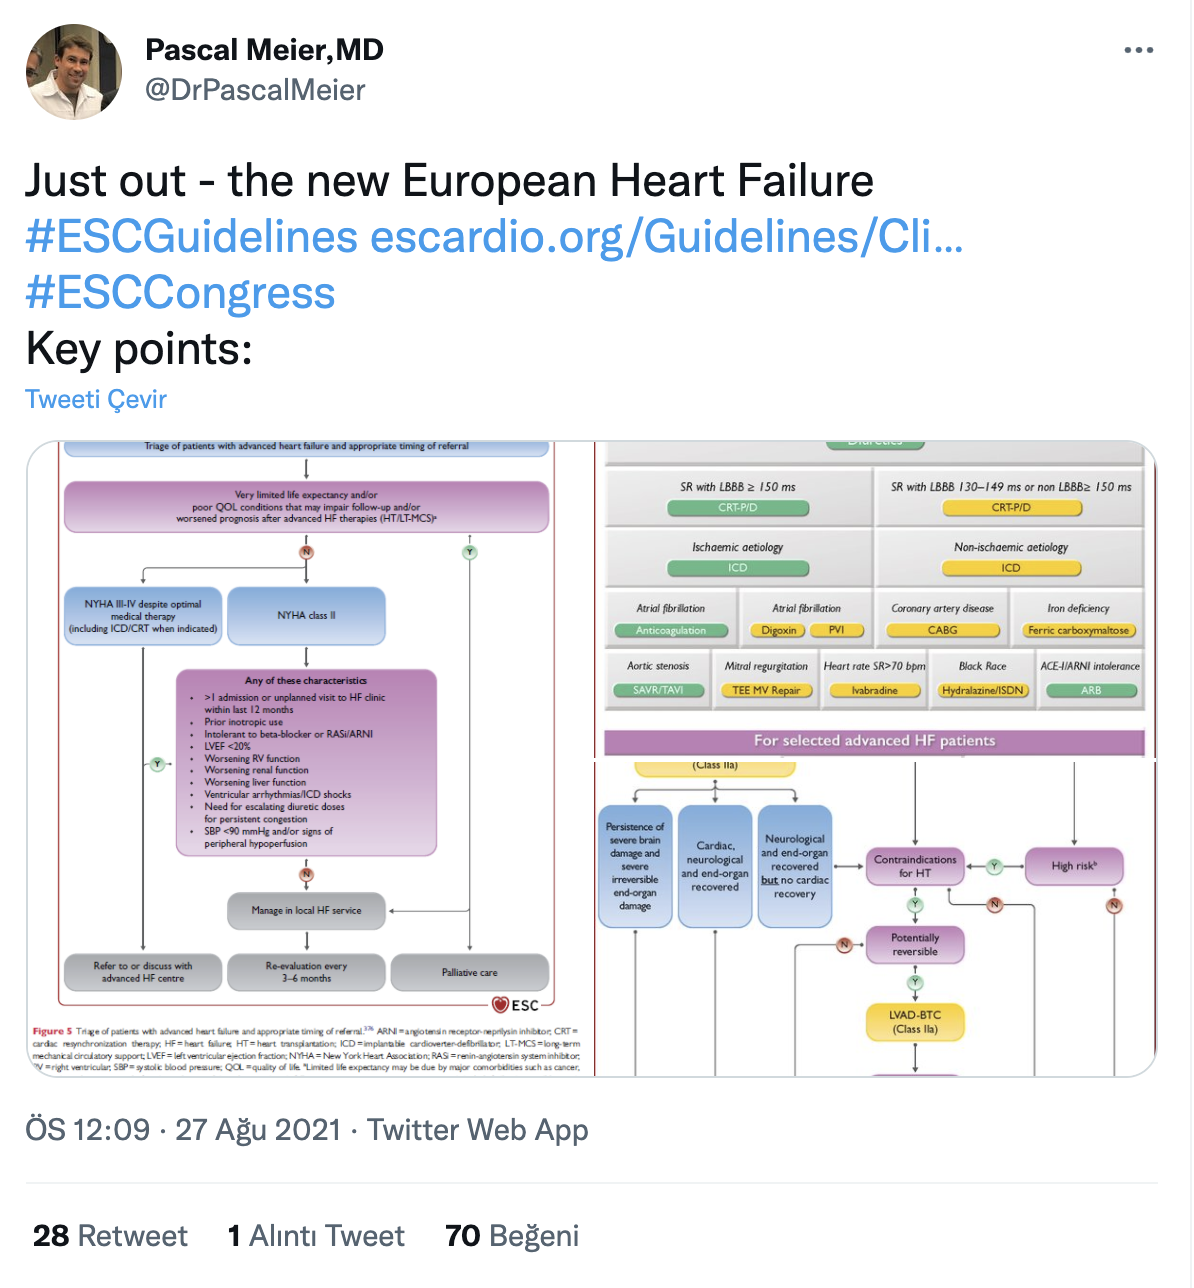
Task: Open the bottom-right LVAD-BTC flowchart image
Action: point(876,918)
